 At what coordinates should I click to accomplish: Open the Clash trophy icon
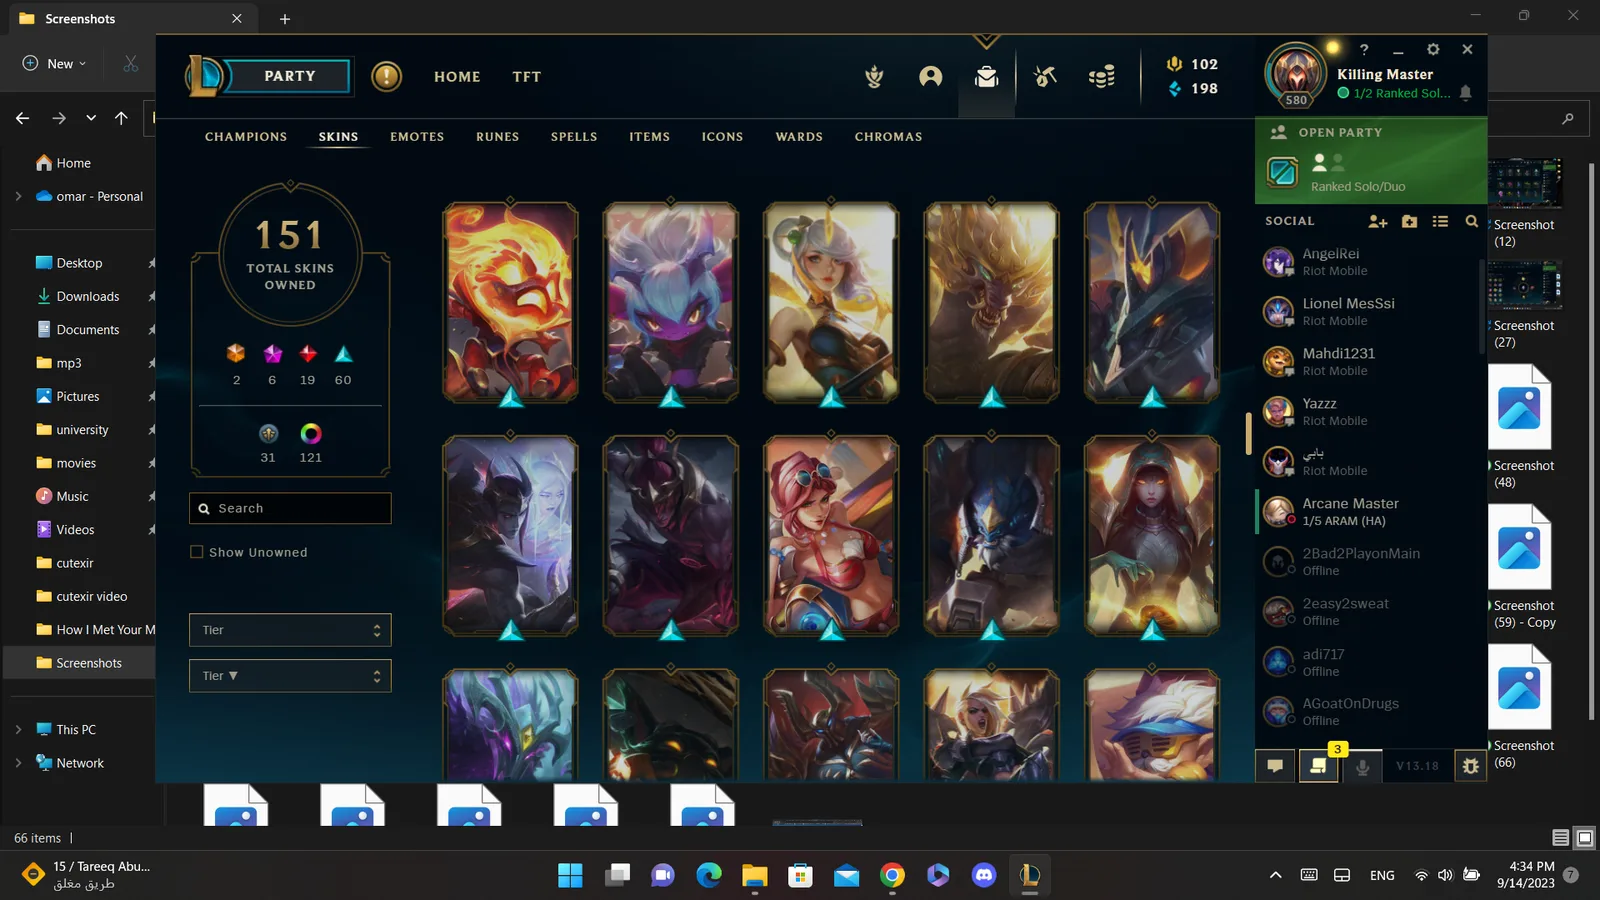pyautogui.click(x=874, y=77)
